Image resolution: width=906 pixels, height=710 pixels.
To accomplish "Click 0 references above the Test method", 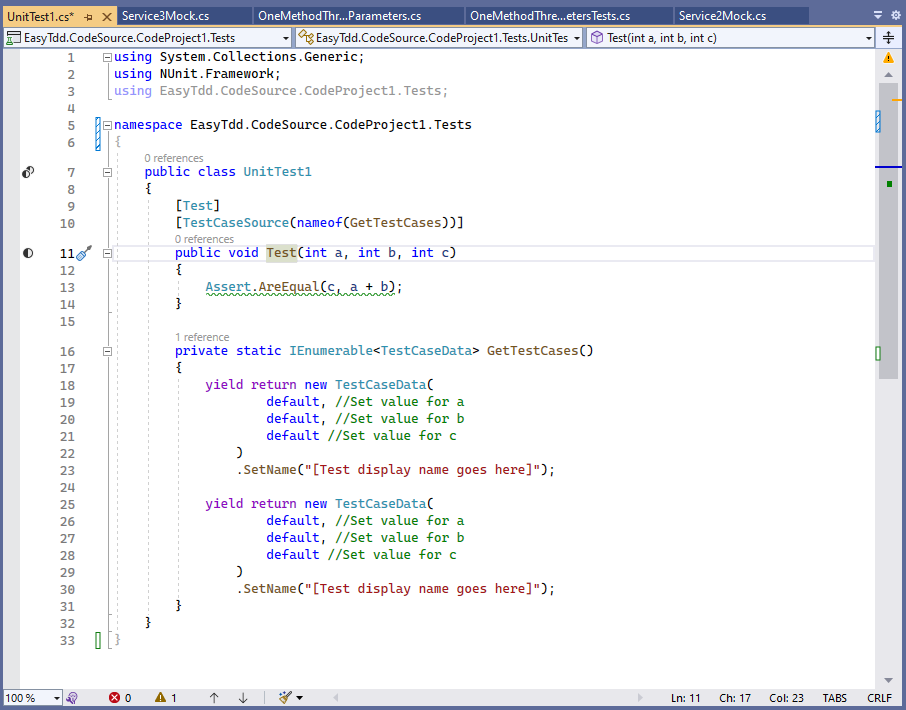I will click(x=204, y=239).
